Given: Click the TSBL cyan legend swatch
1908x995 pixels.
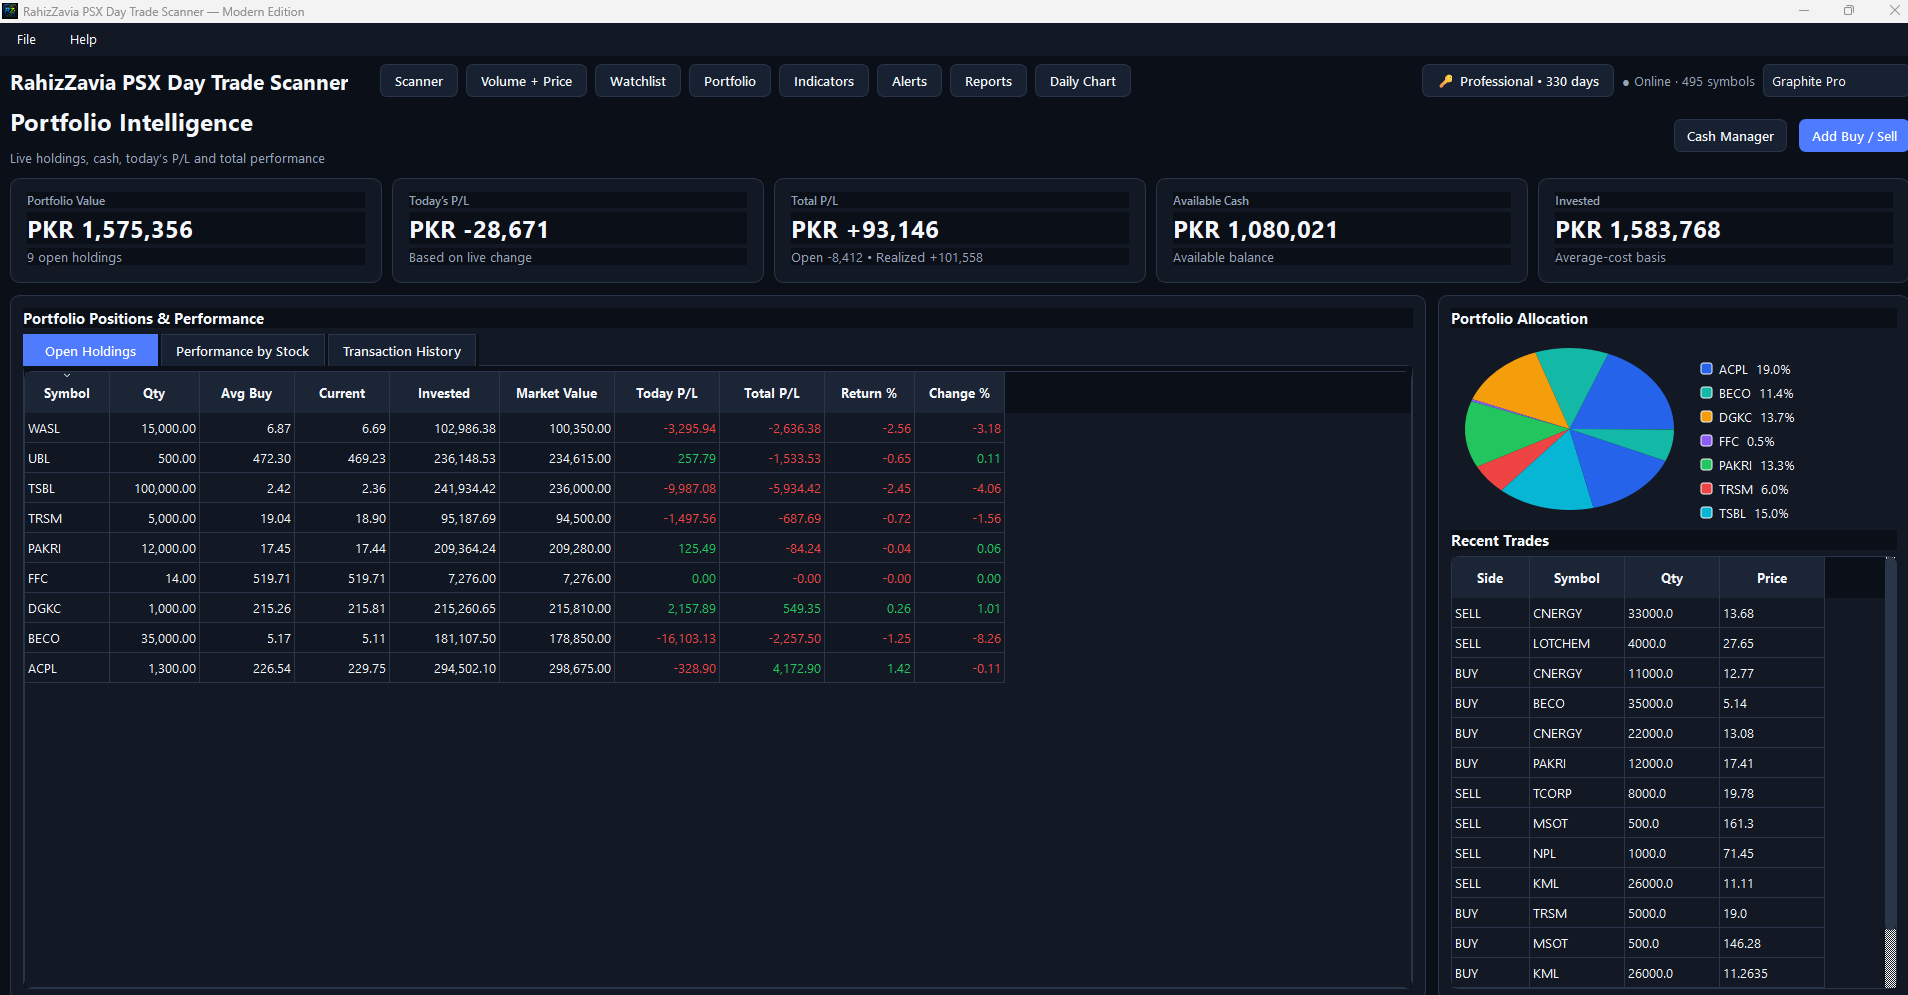Looking at the screenshot, I should (x=1707, y=513).
